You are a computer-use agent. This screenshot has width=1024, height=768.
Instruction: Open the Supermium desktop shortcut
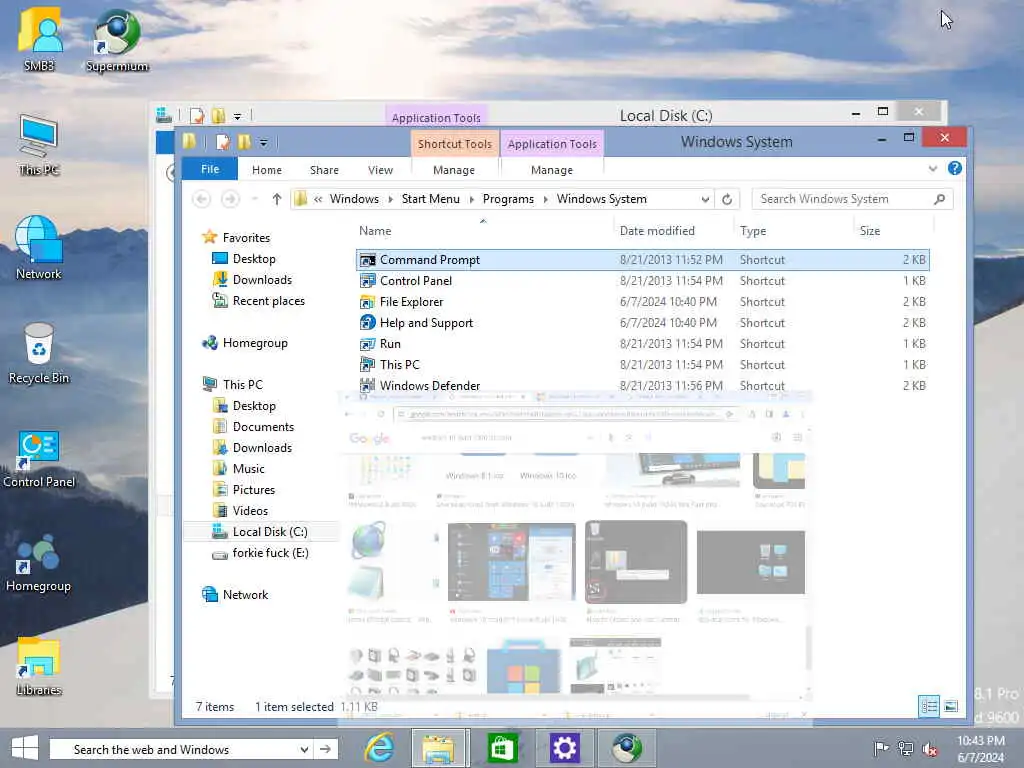coord(117,40)
